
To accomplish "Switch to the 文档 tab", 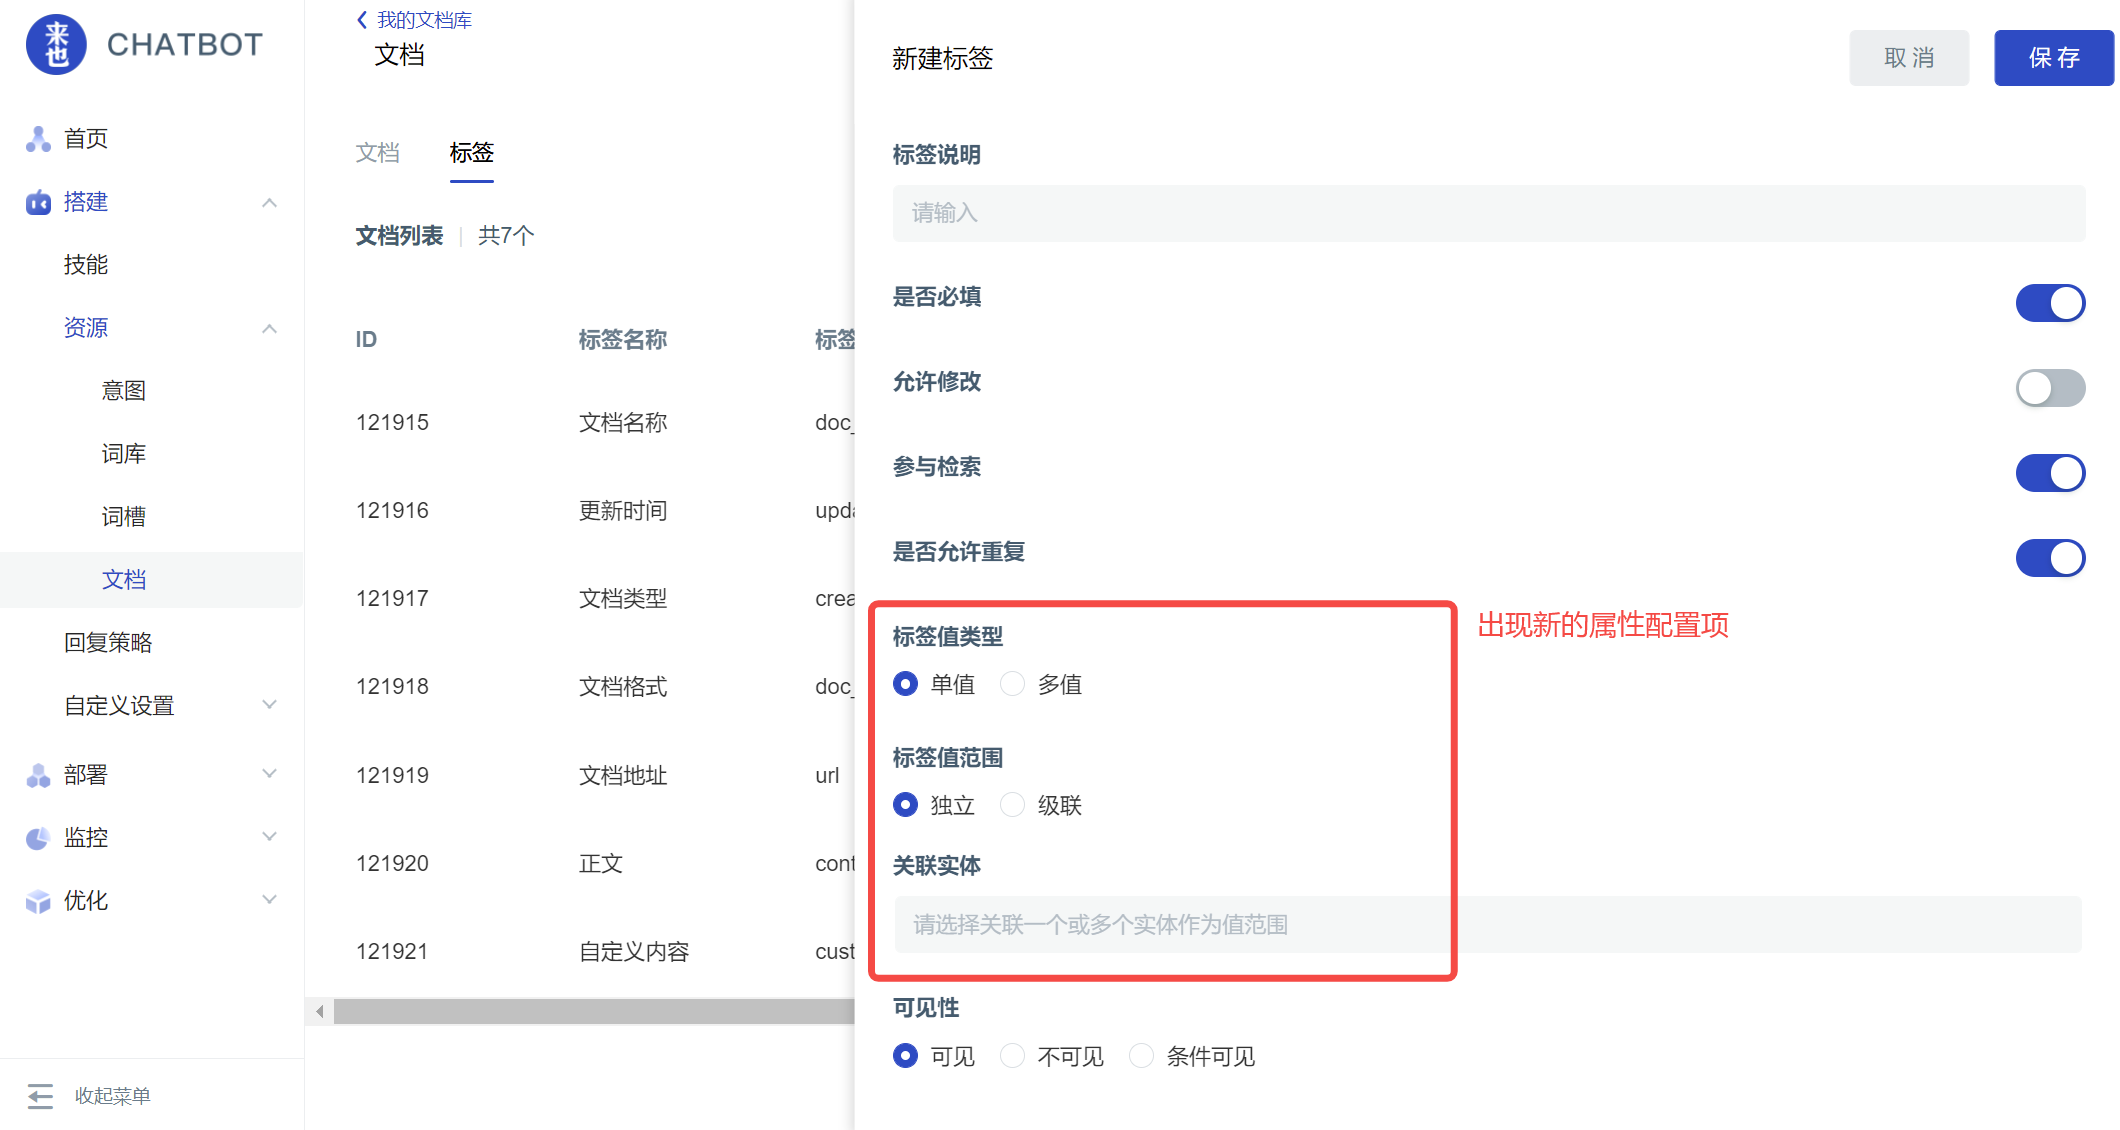I will click(378, 153).
